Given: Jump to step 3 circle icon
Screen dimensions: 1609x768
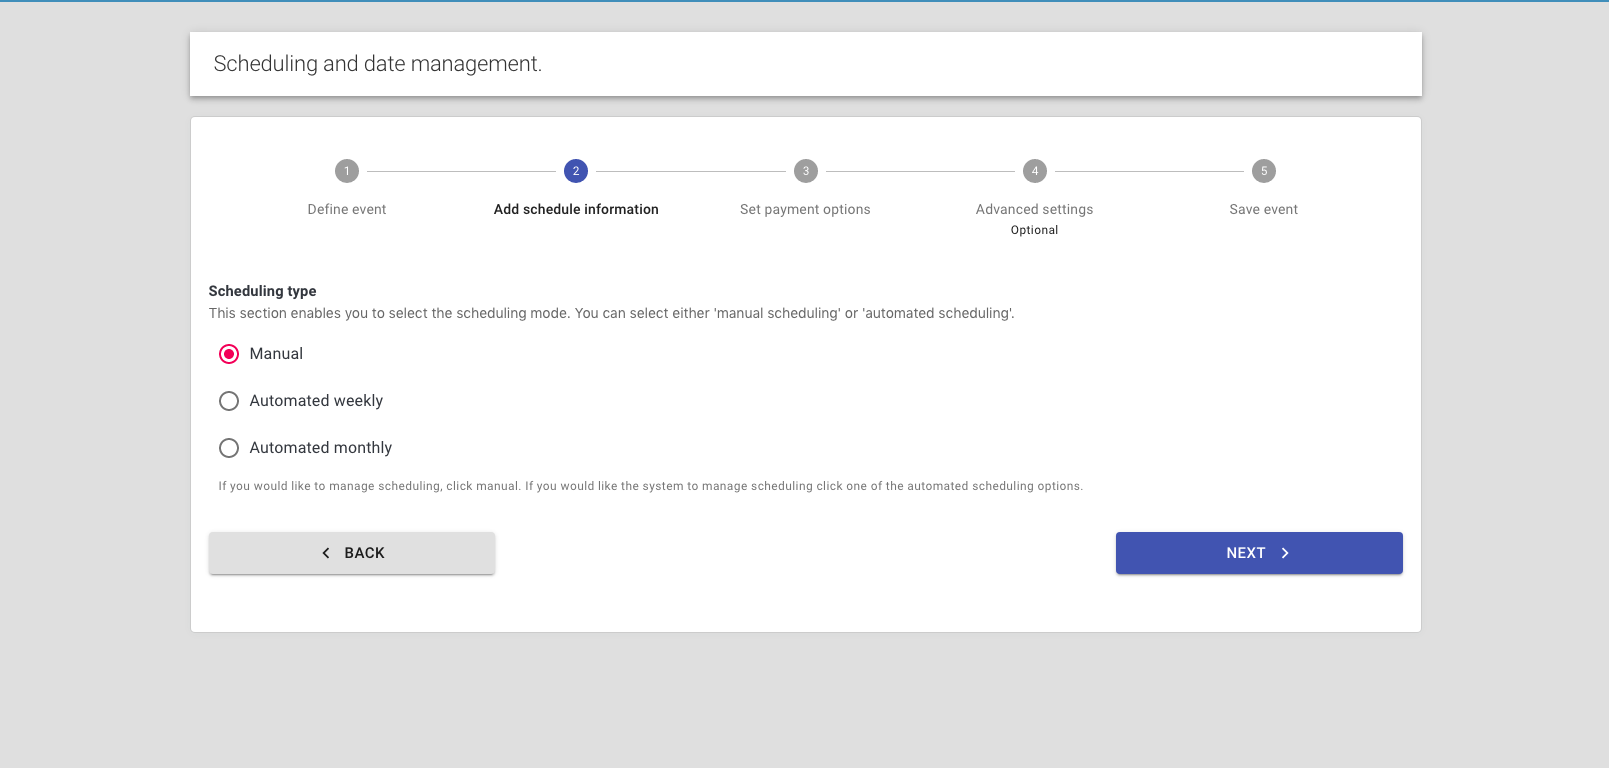Looking at the screenshot, I should click(806, 171).
